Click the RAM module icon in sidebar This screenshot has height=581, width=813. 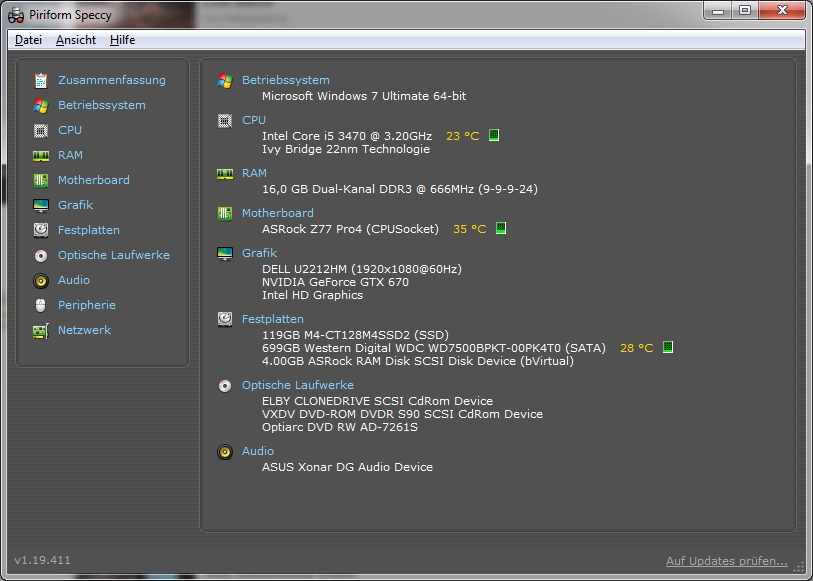41,155
